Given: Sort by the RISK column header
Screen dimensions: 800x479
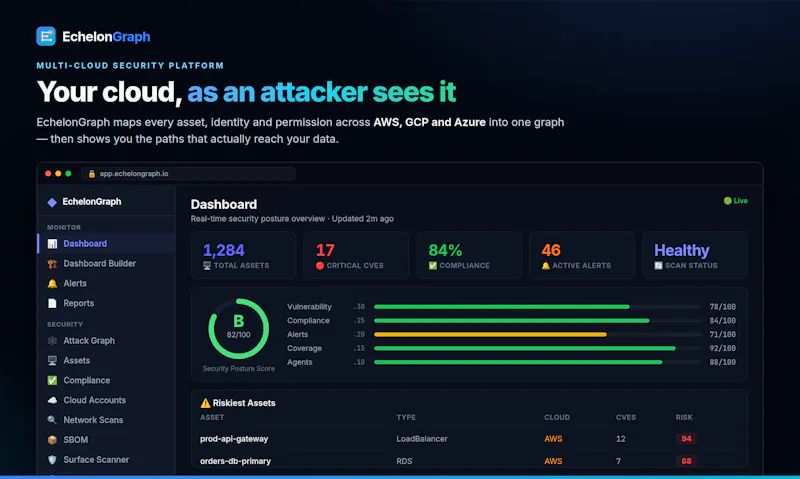Looking at the screenshot, I should [x=684, y=417].
